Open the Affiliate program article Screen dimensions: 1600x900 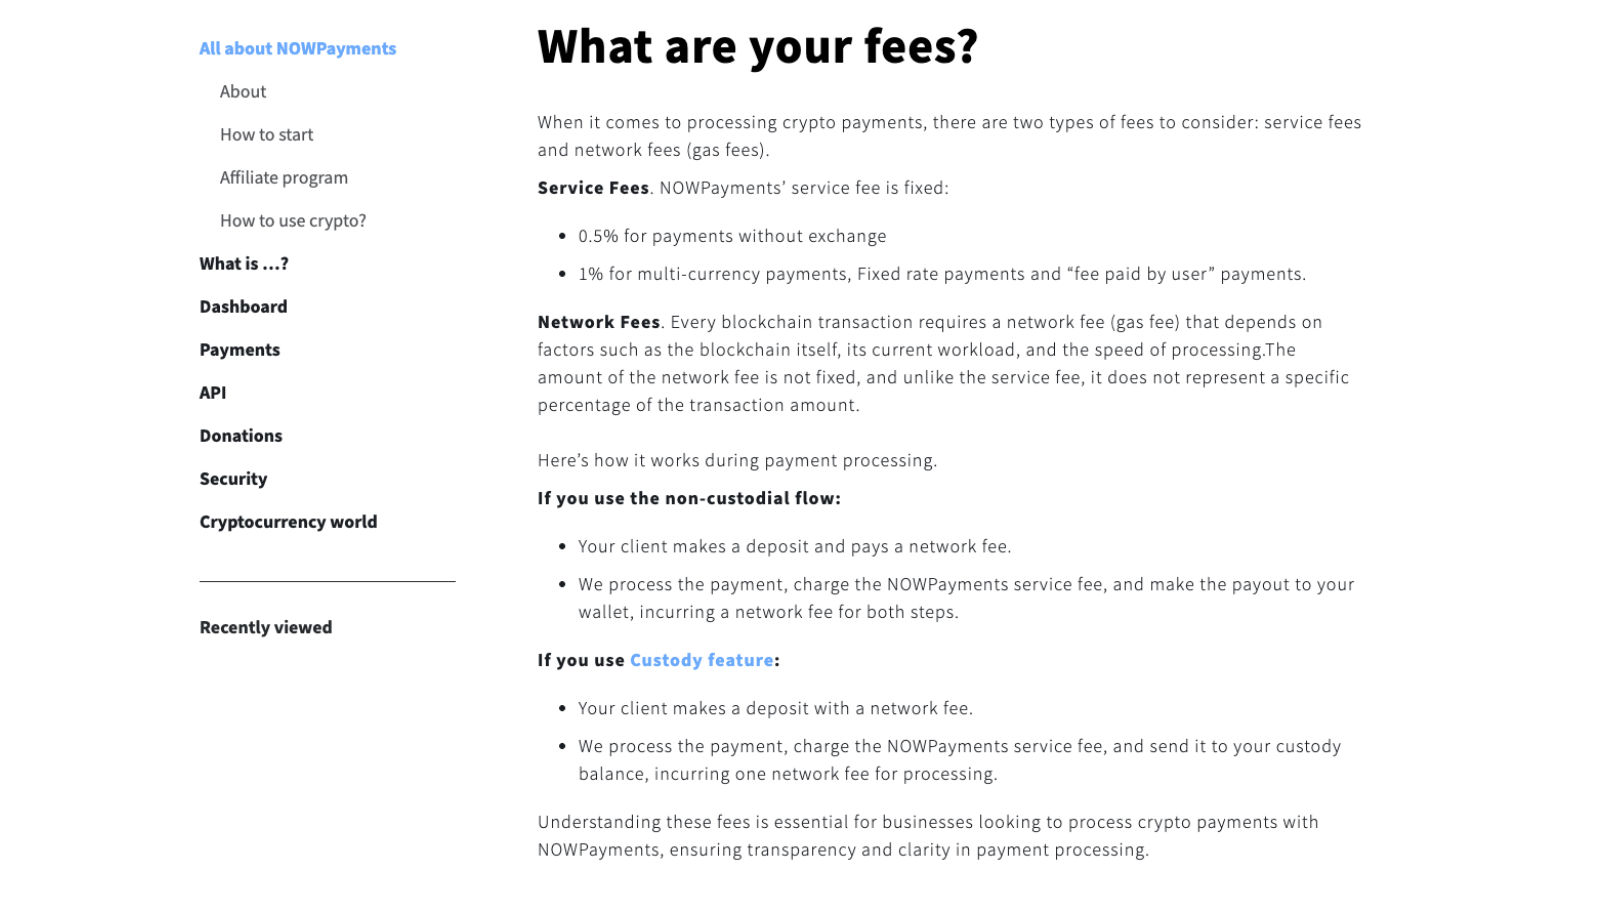pyautogui.click(x=284, y=177)
